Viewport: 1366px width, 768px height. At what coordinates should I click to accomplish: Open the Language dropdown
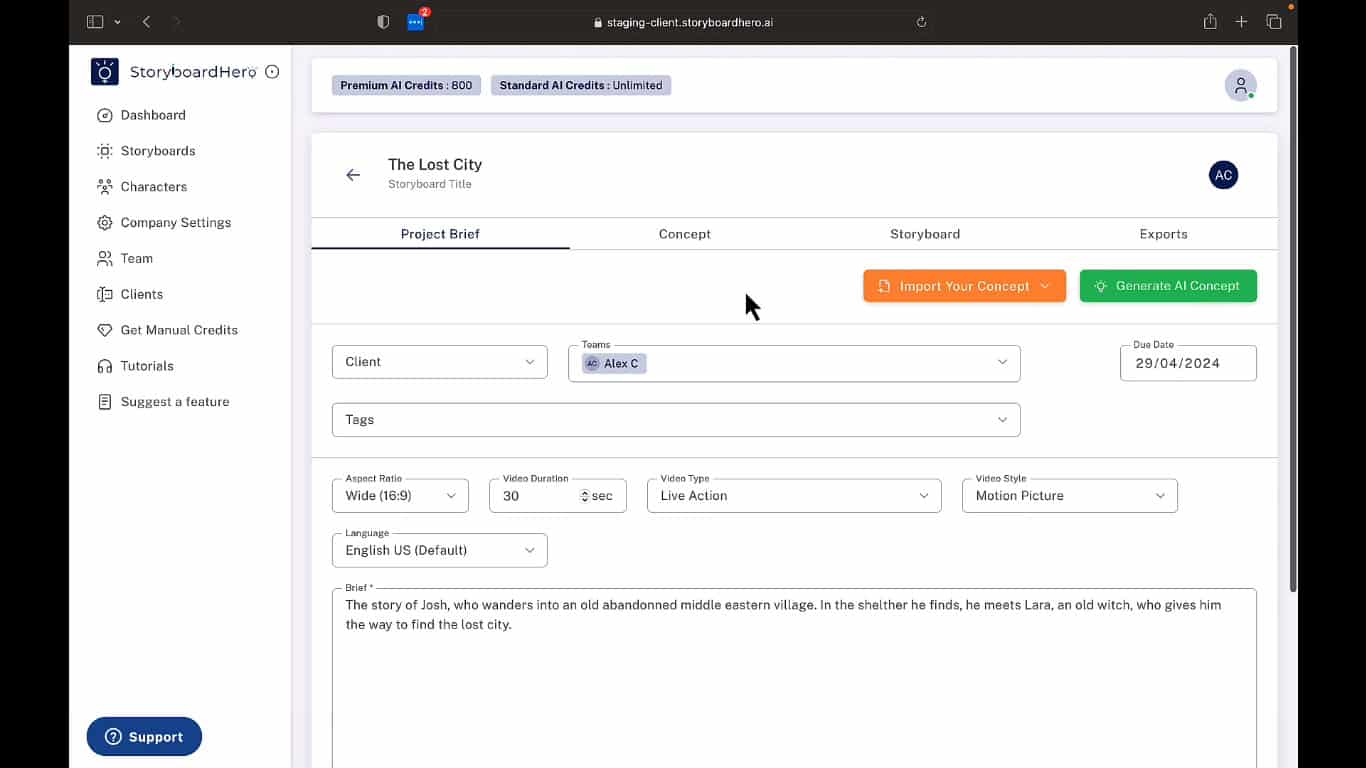point(440,550)
